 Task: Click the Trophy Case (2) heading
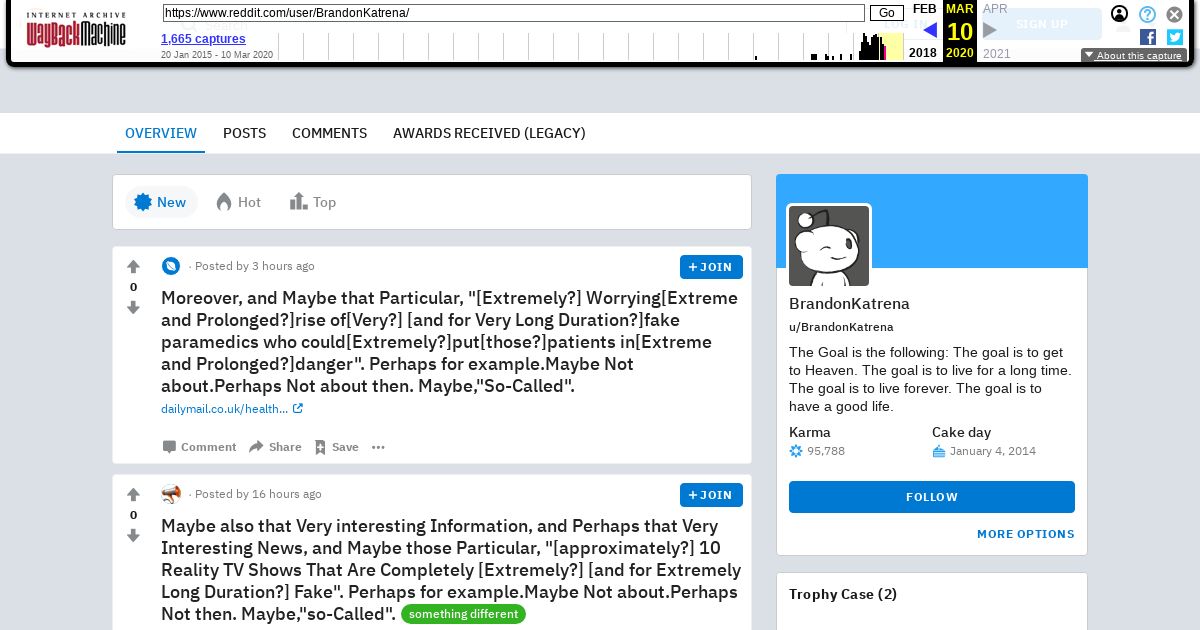pyautogui.click(x=843, y=594)
